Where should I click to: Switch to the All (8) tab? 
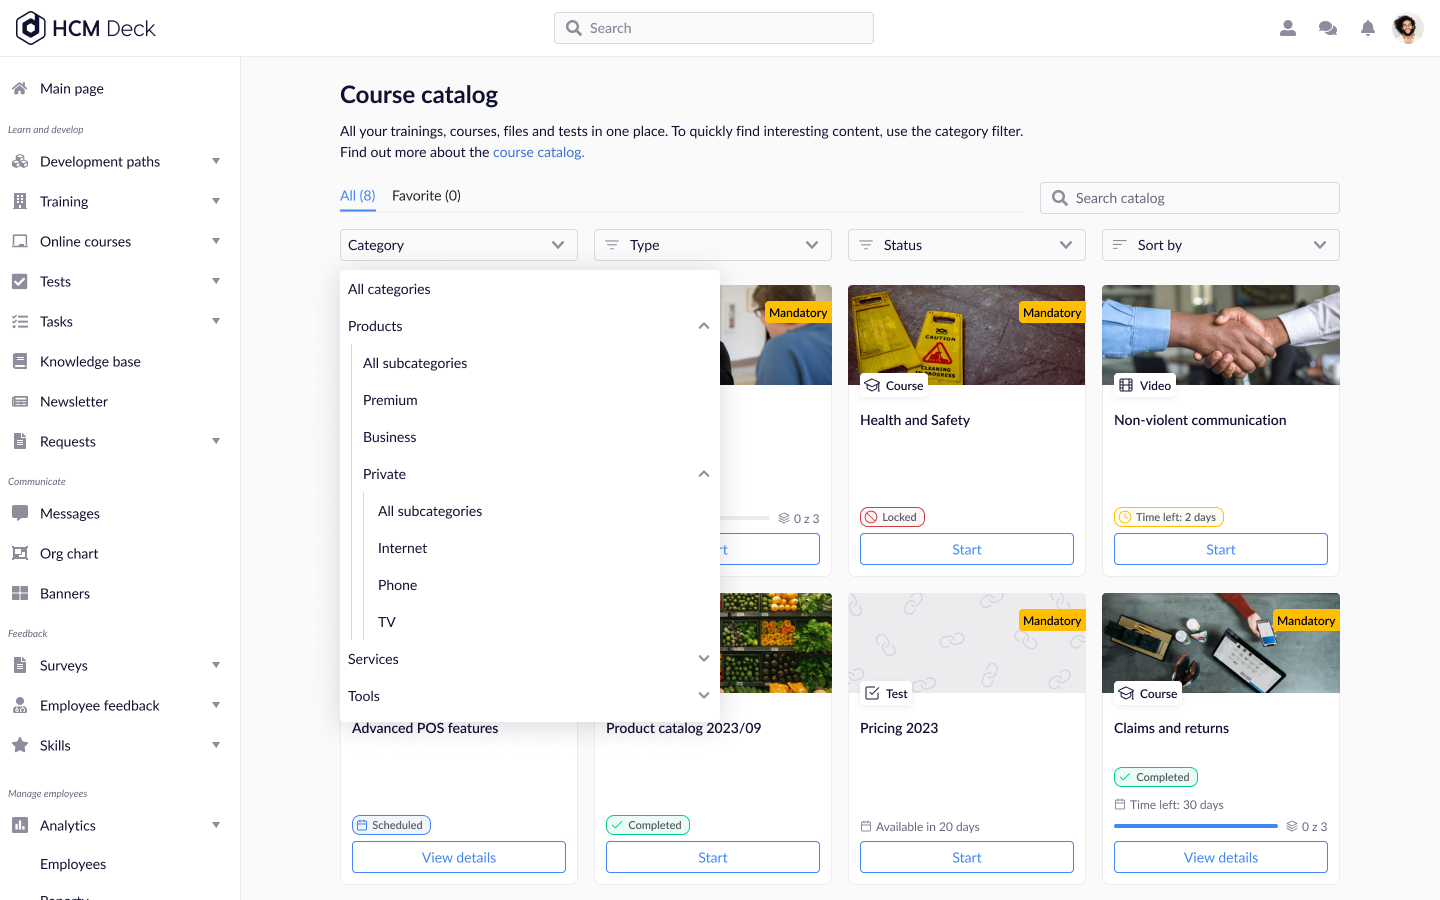pyautogui.click(x=358, y=196)
